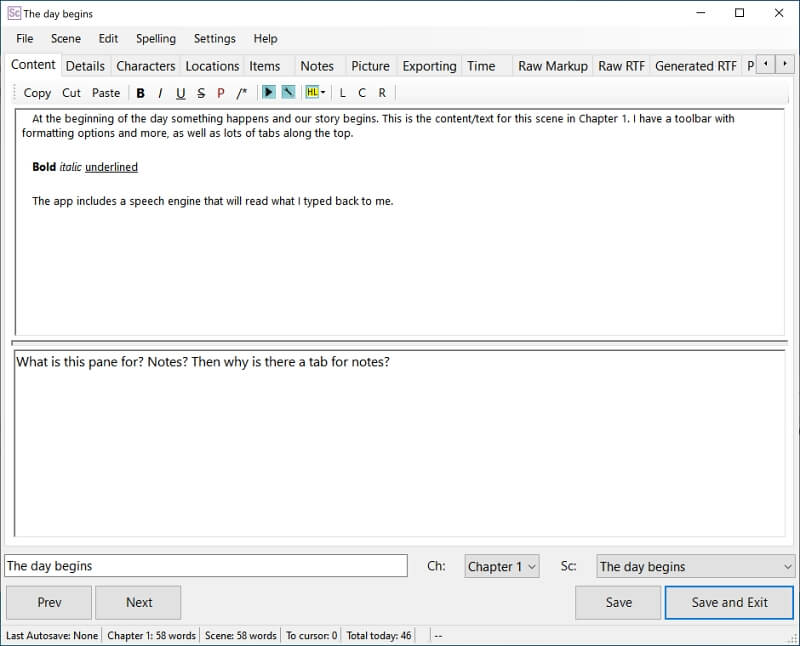Click the underline U toolbar icon

[180, 93]
